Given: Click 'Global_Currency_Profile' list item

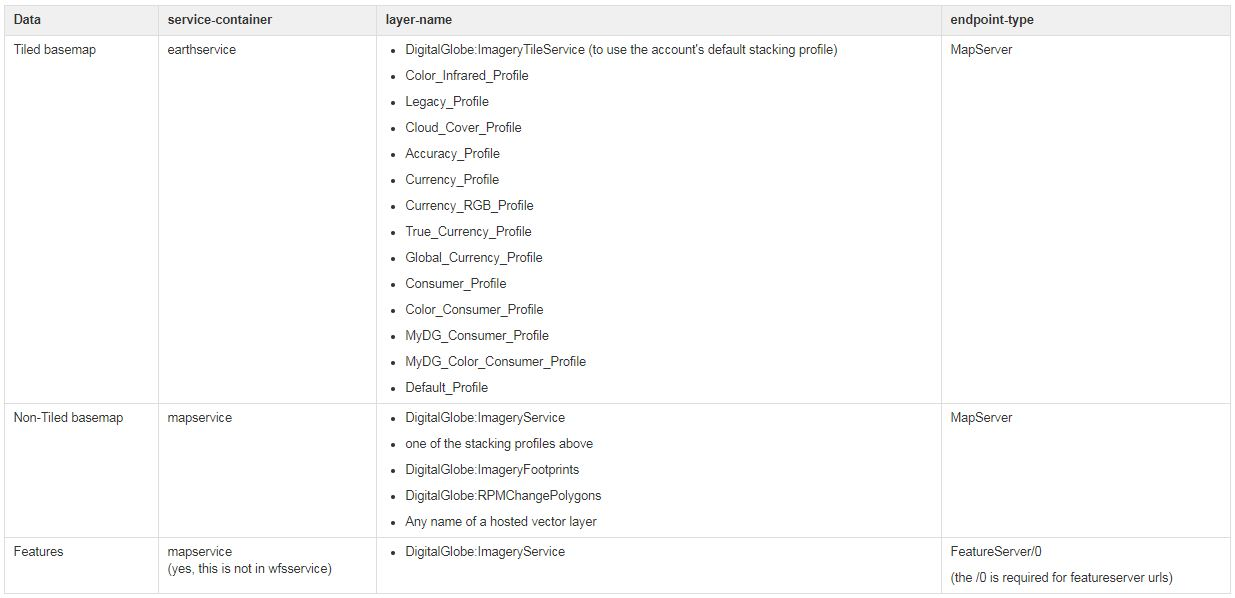Looking at the screenshot, I should (x=474, y=258).
